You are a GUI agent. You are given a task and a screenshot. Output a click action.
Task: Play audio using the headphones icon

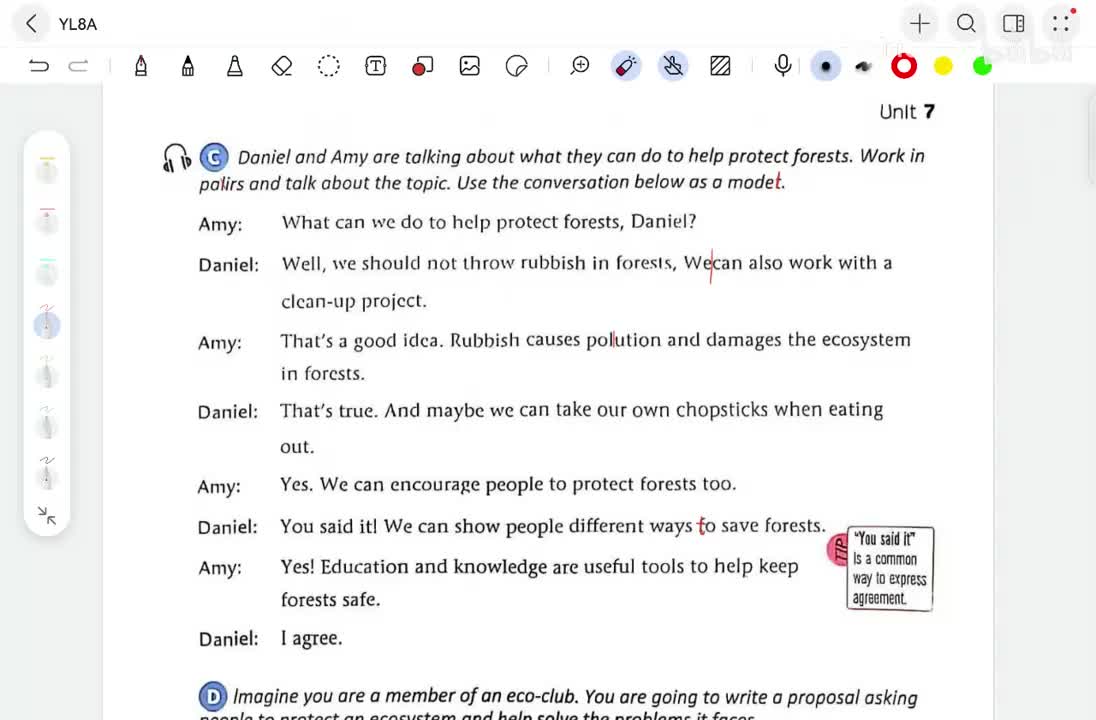176,158
